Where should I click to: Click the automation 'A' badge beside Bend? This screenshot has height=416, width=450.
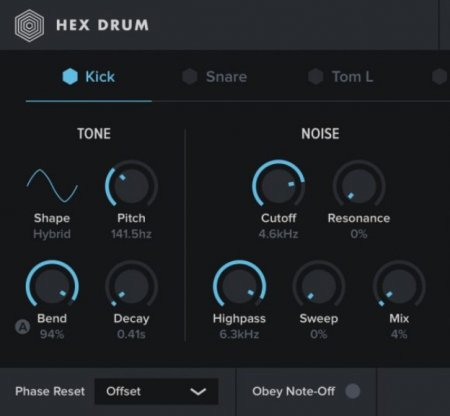[x=23, y=327]
